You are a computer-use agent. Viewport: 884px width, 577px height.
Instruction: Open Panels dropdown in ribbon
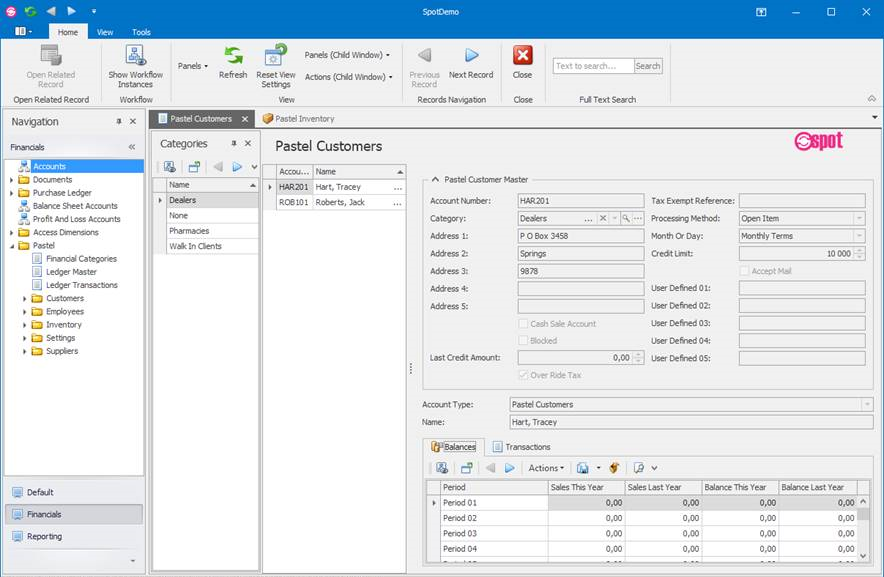pyautogui.click(x=193, y=66)
